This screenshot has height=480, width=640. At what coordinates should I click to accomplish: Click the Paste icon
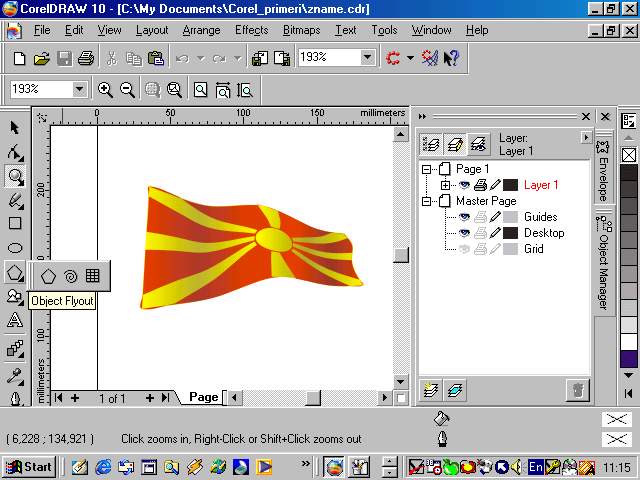(156, 58)
